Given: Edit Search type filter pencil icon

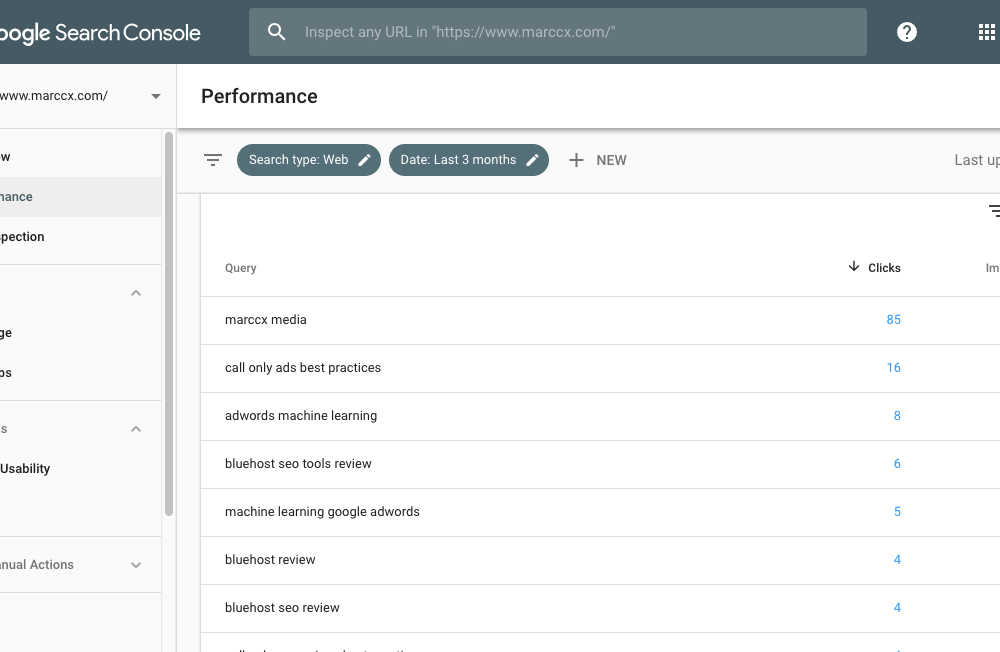Looking at the screenshot, I should pyautogui.click(x=365, y=160).
